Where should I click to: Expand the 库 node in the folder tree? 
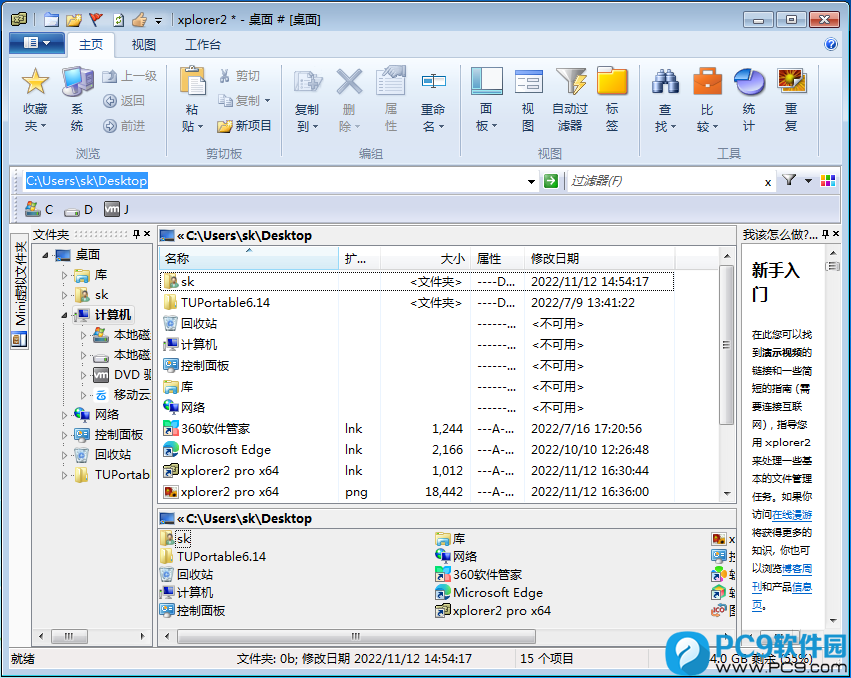pyautogui.click(x=64, y=276)
